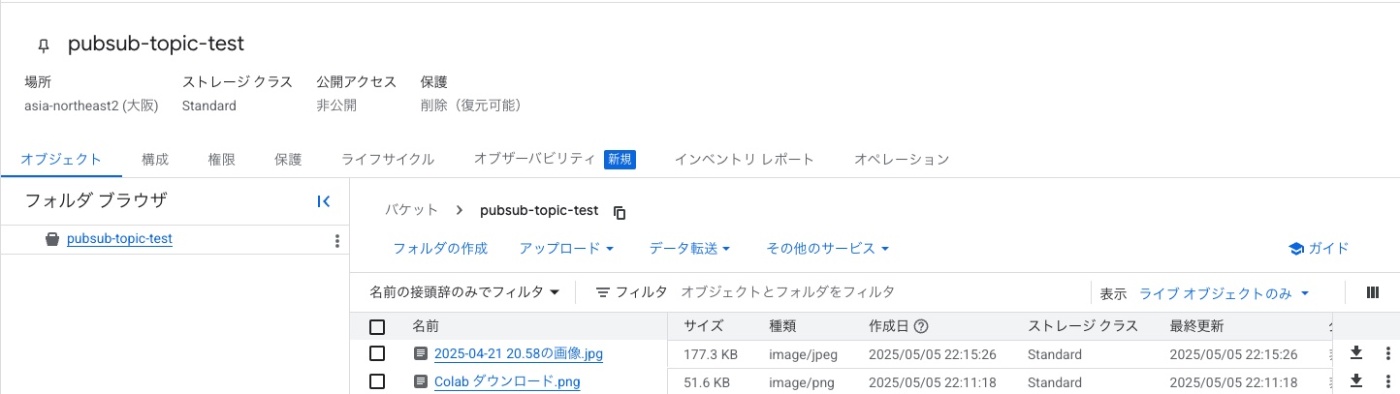
Task: Click the 177.3 KB size cell
Action: coord(711,354)
